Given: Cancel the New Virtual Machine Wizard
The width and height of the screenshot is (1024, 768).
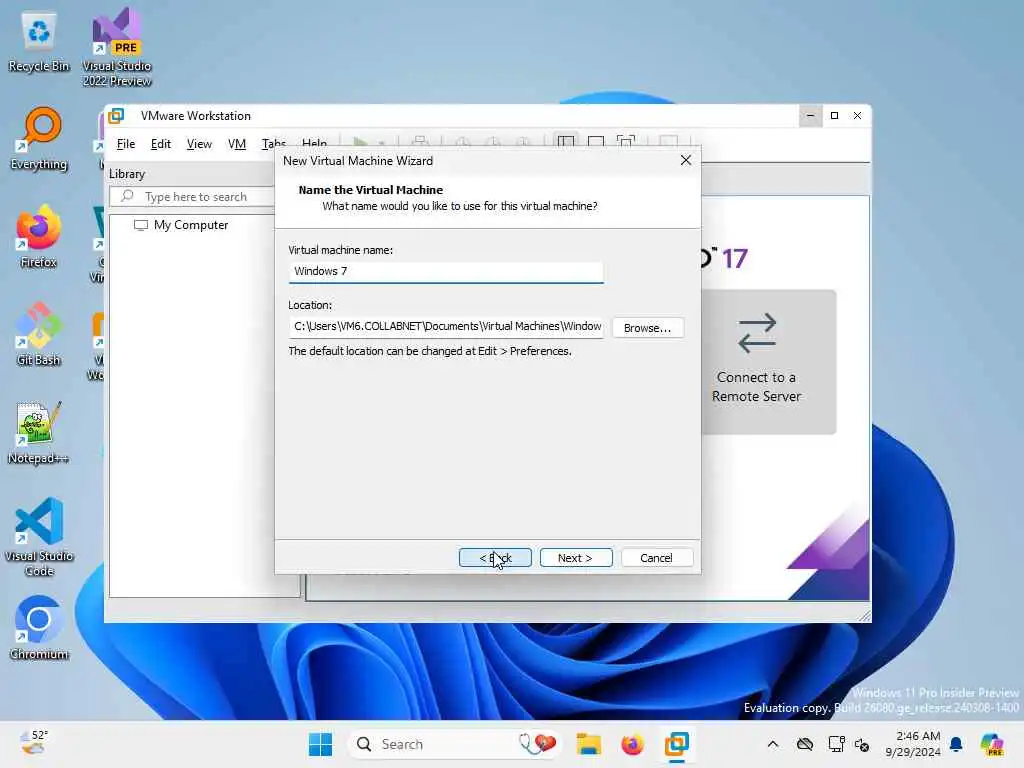Looking at the screenshot, I should (656, 558).
